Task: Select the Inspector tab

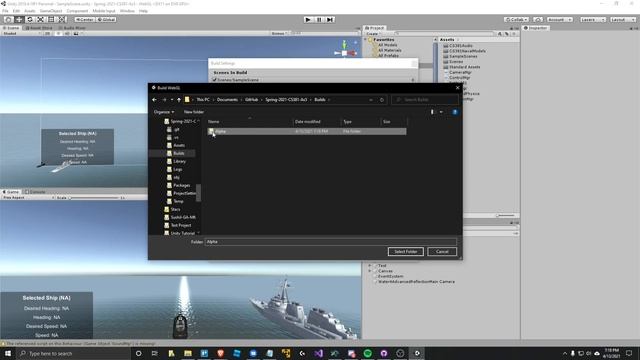Action: click(x=536, y=28)
